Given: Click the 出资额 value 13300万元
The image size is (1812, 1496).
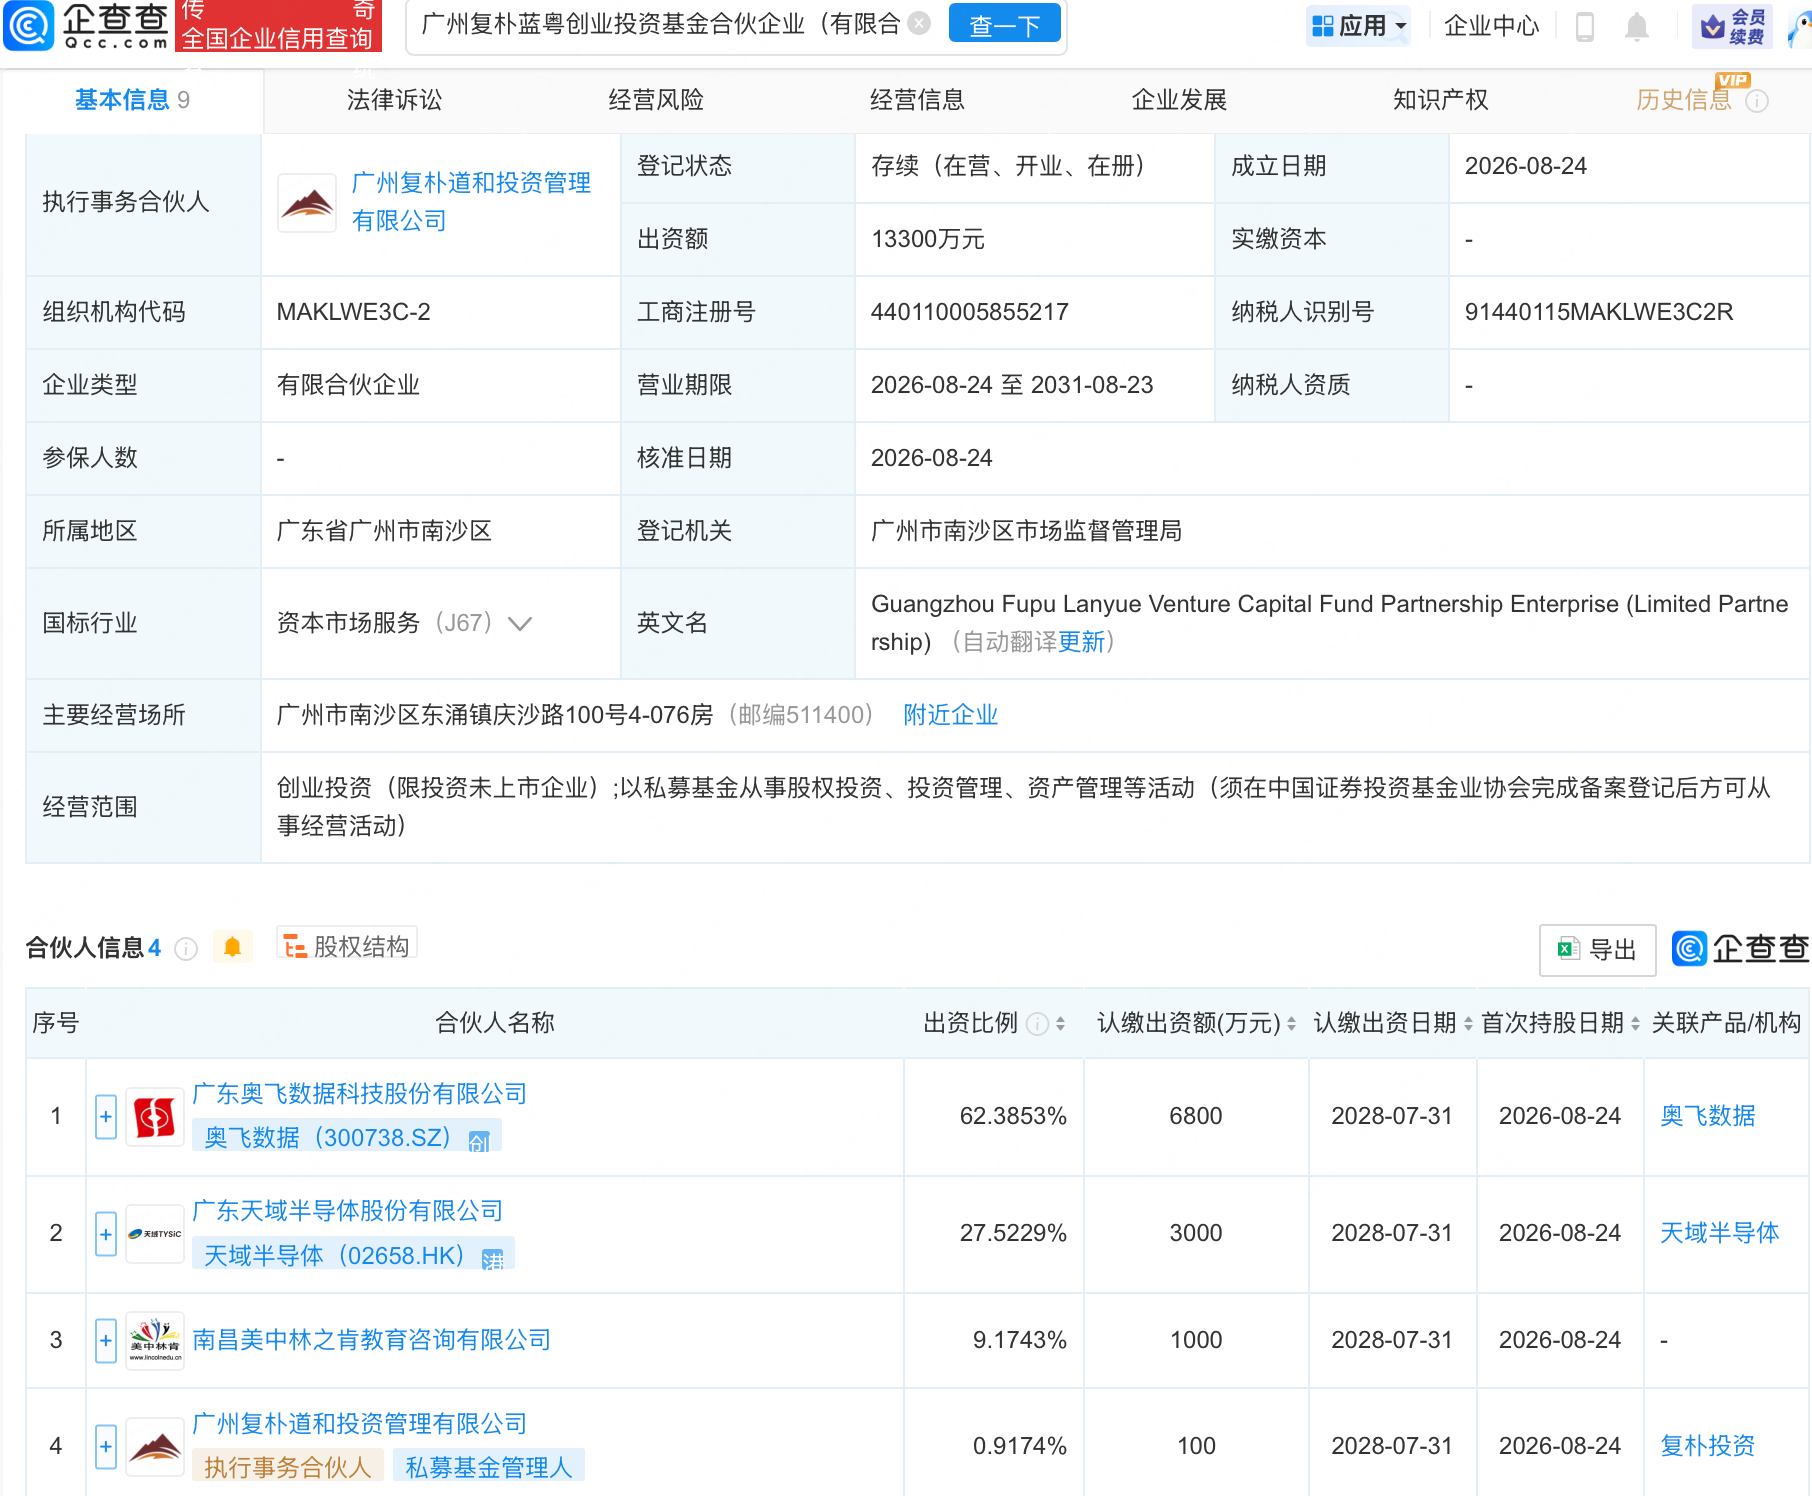Looking at the screenshot, I should 928,239.
